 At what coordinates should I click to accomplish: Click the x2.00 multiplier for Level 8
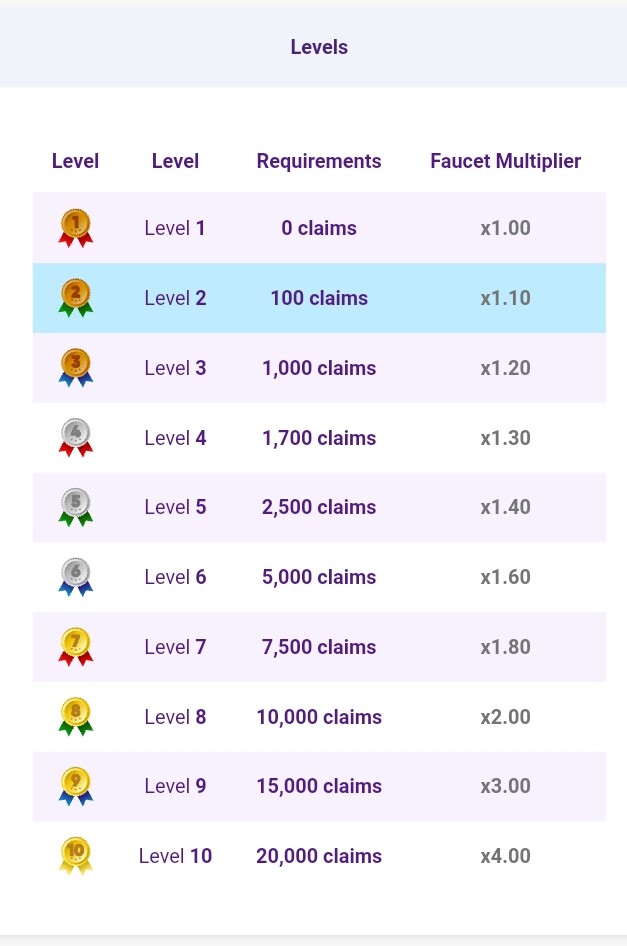506,717
